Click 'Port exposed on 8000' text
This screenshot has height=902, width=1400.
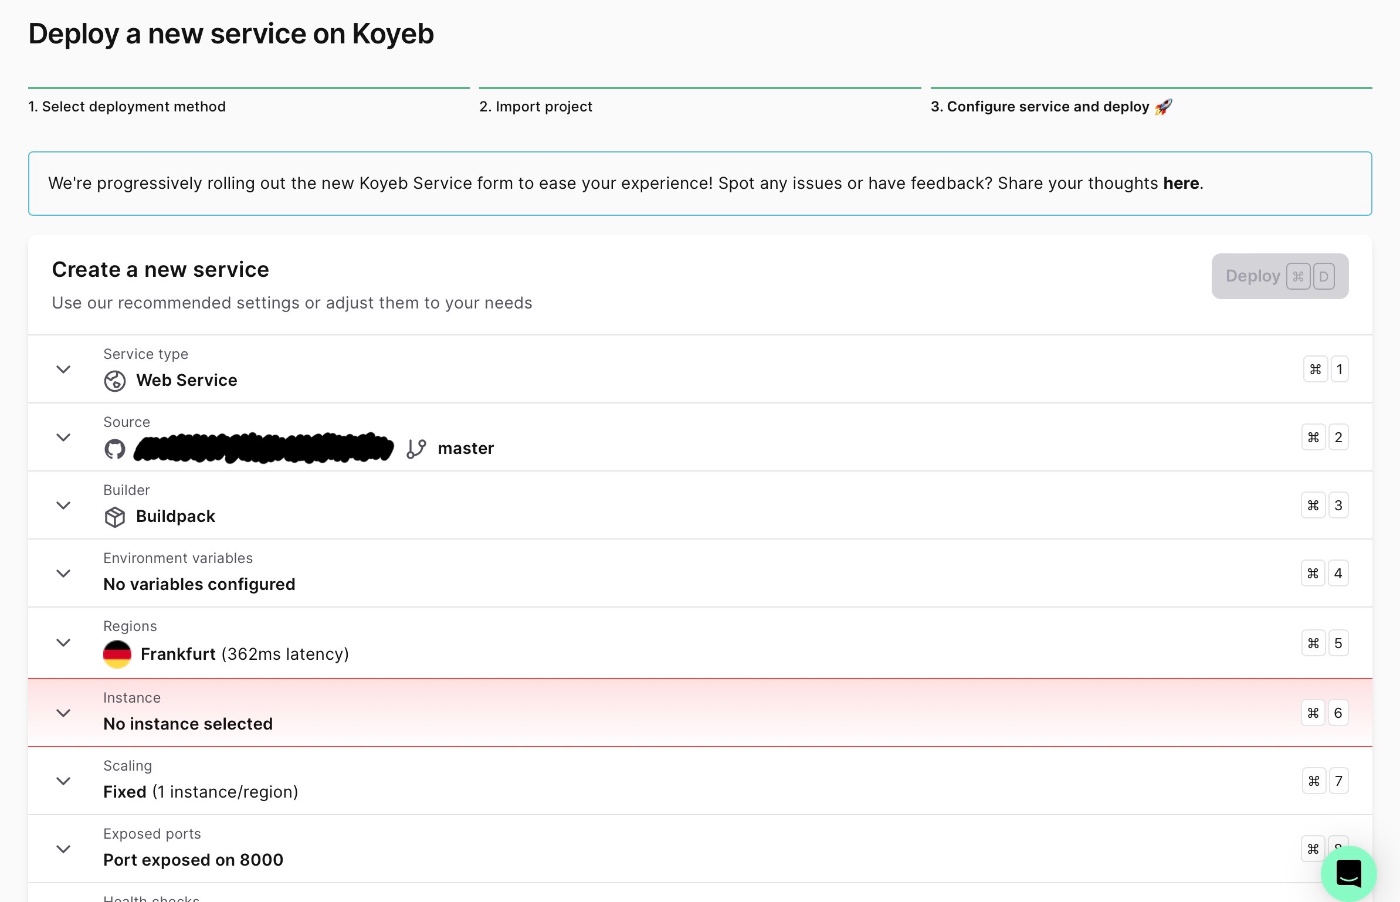pyautogui.click(x=193, y=860)
